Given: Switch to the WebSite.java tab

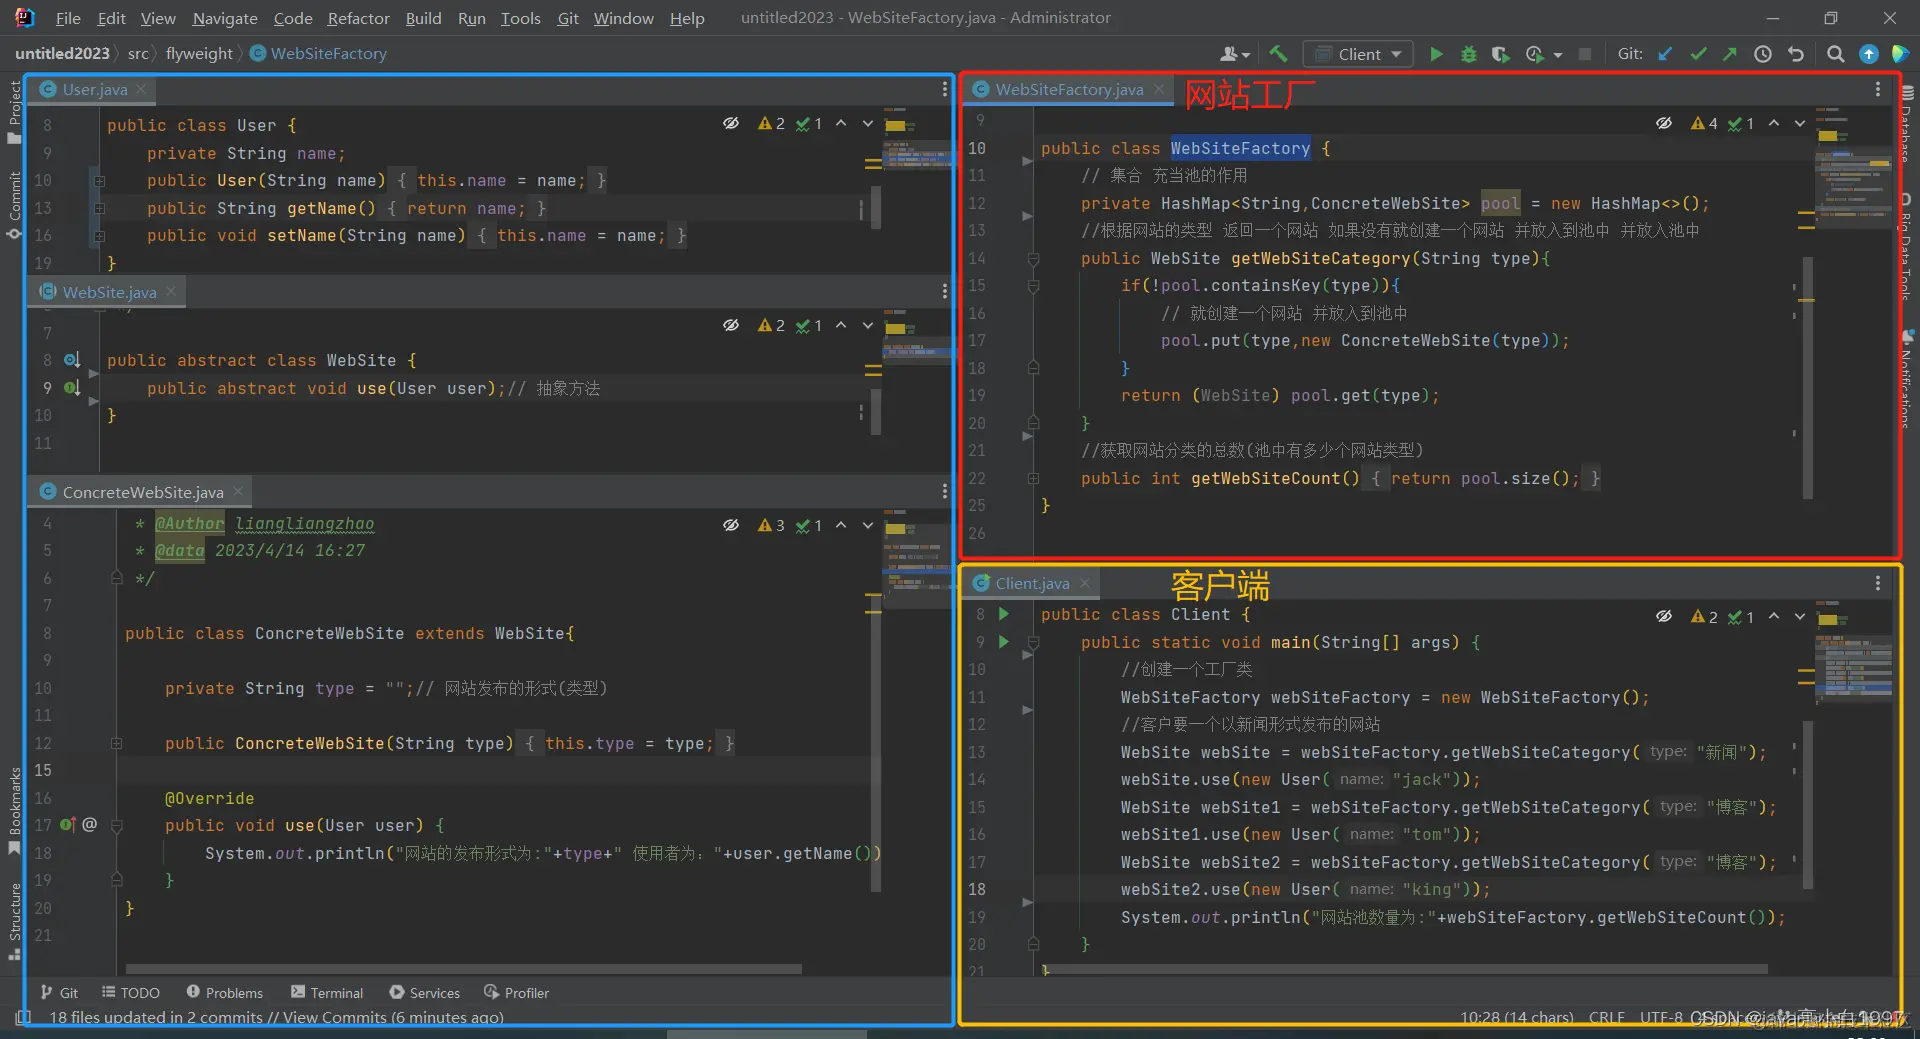Looking at the screenshot, I should coord(109,292).
